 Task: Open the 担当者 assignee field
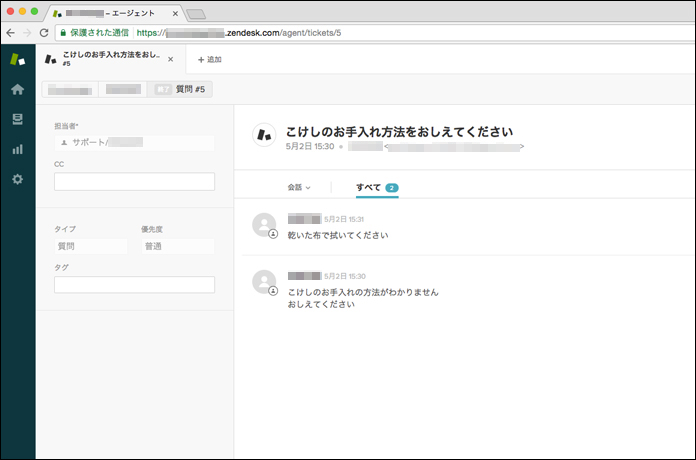[x=134, y=143]
